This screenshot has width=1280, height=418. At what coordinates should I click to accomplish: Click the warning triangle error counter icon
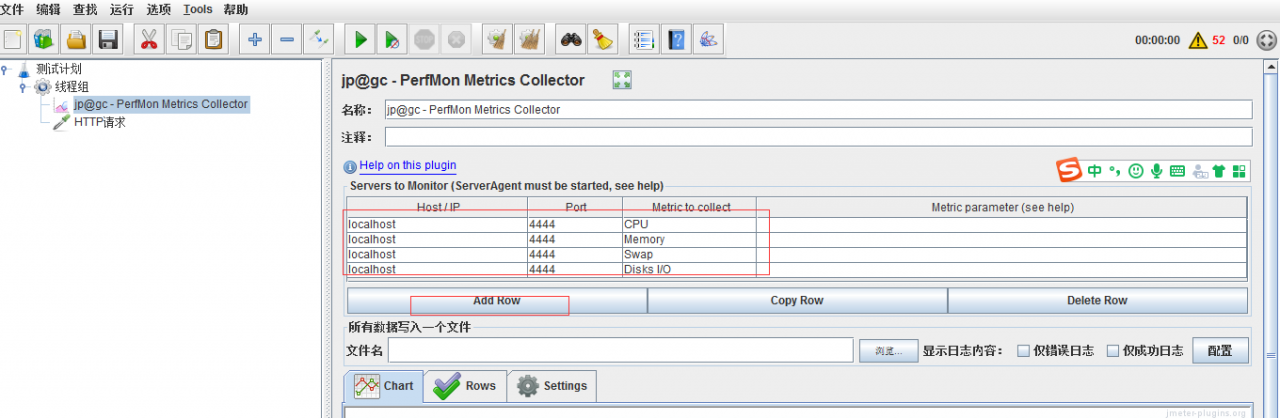click(1197, 40)
